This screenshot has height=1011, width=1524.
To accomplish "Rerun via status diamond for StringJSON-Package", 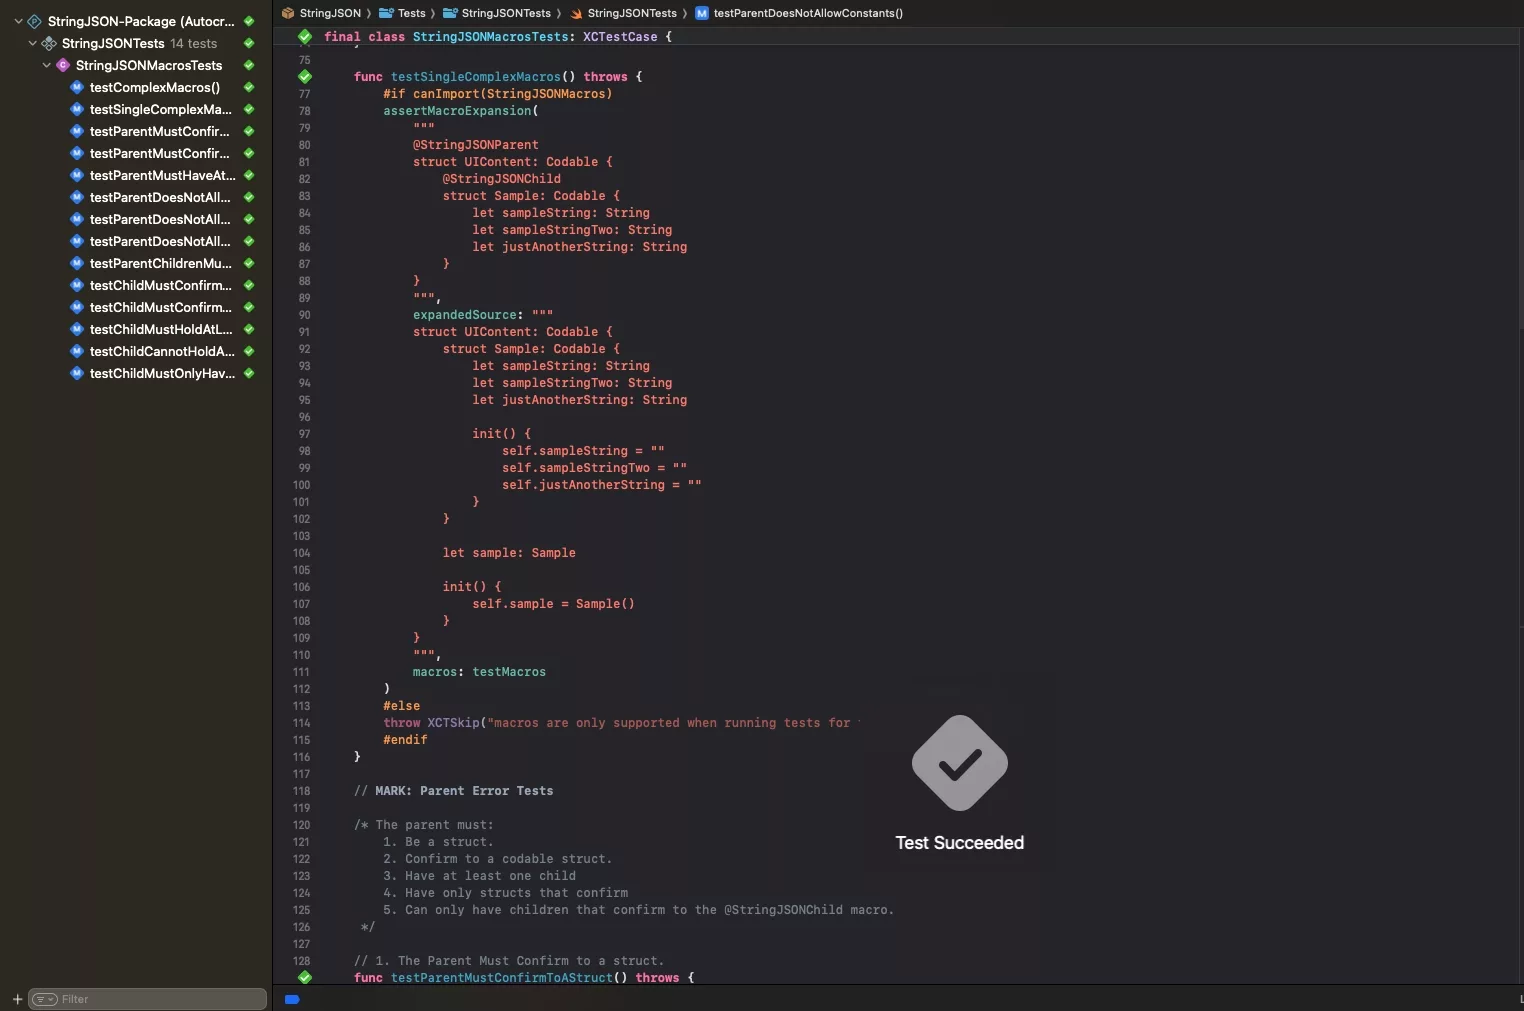I will point(249,21).
